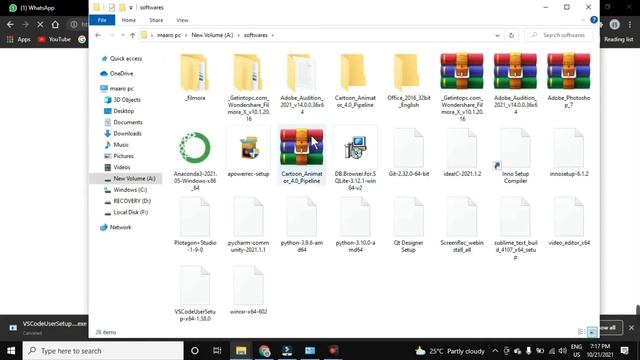The image size is (640, 360).
Task: Switch to details view layout
Action: 581,332
